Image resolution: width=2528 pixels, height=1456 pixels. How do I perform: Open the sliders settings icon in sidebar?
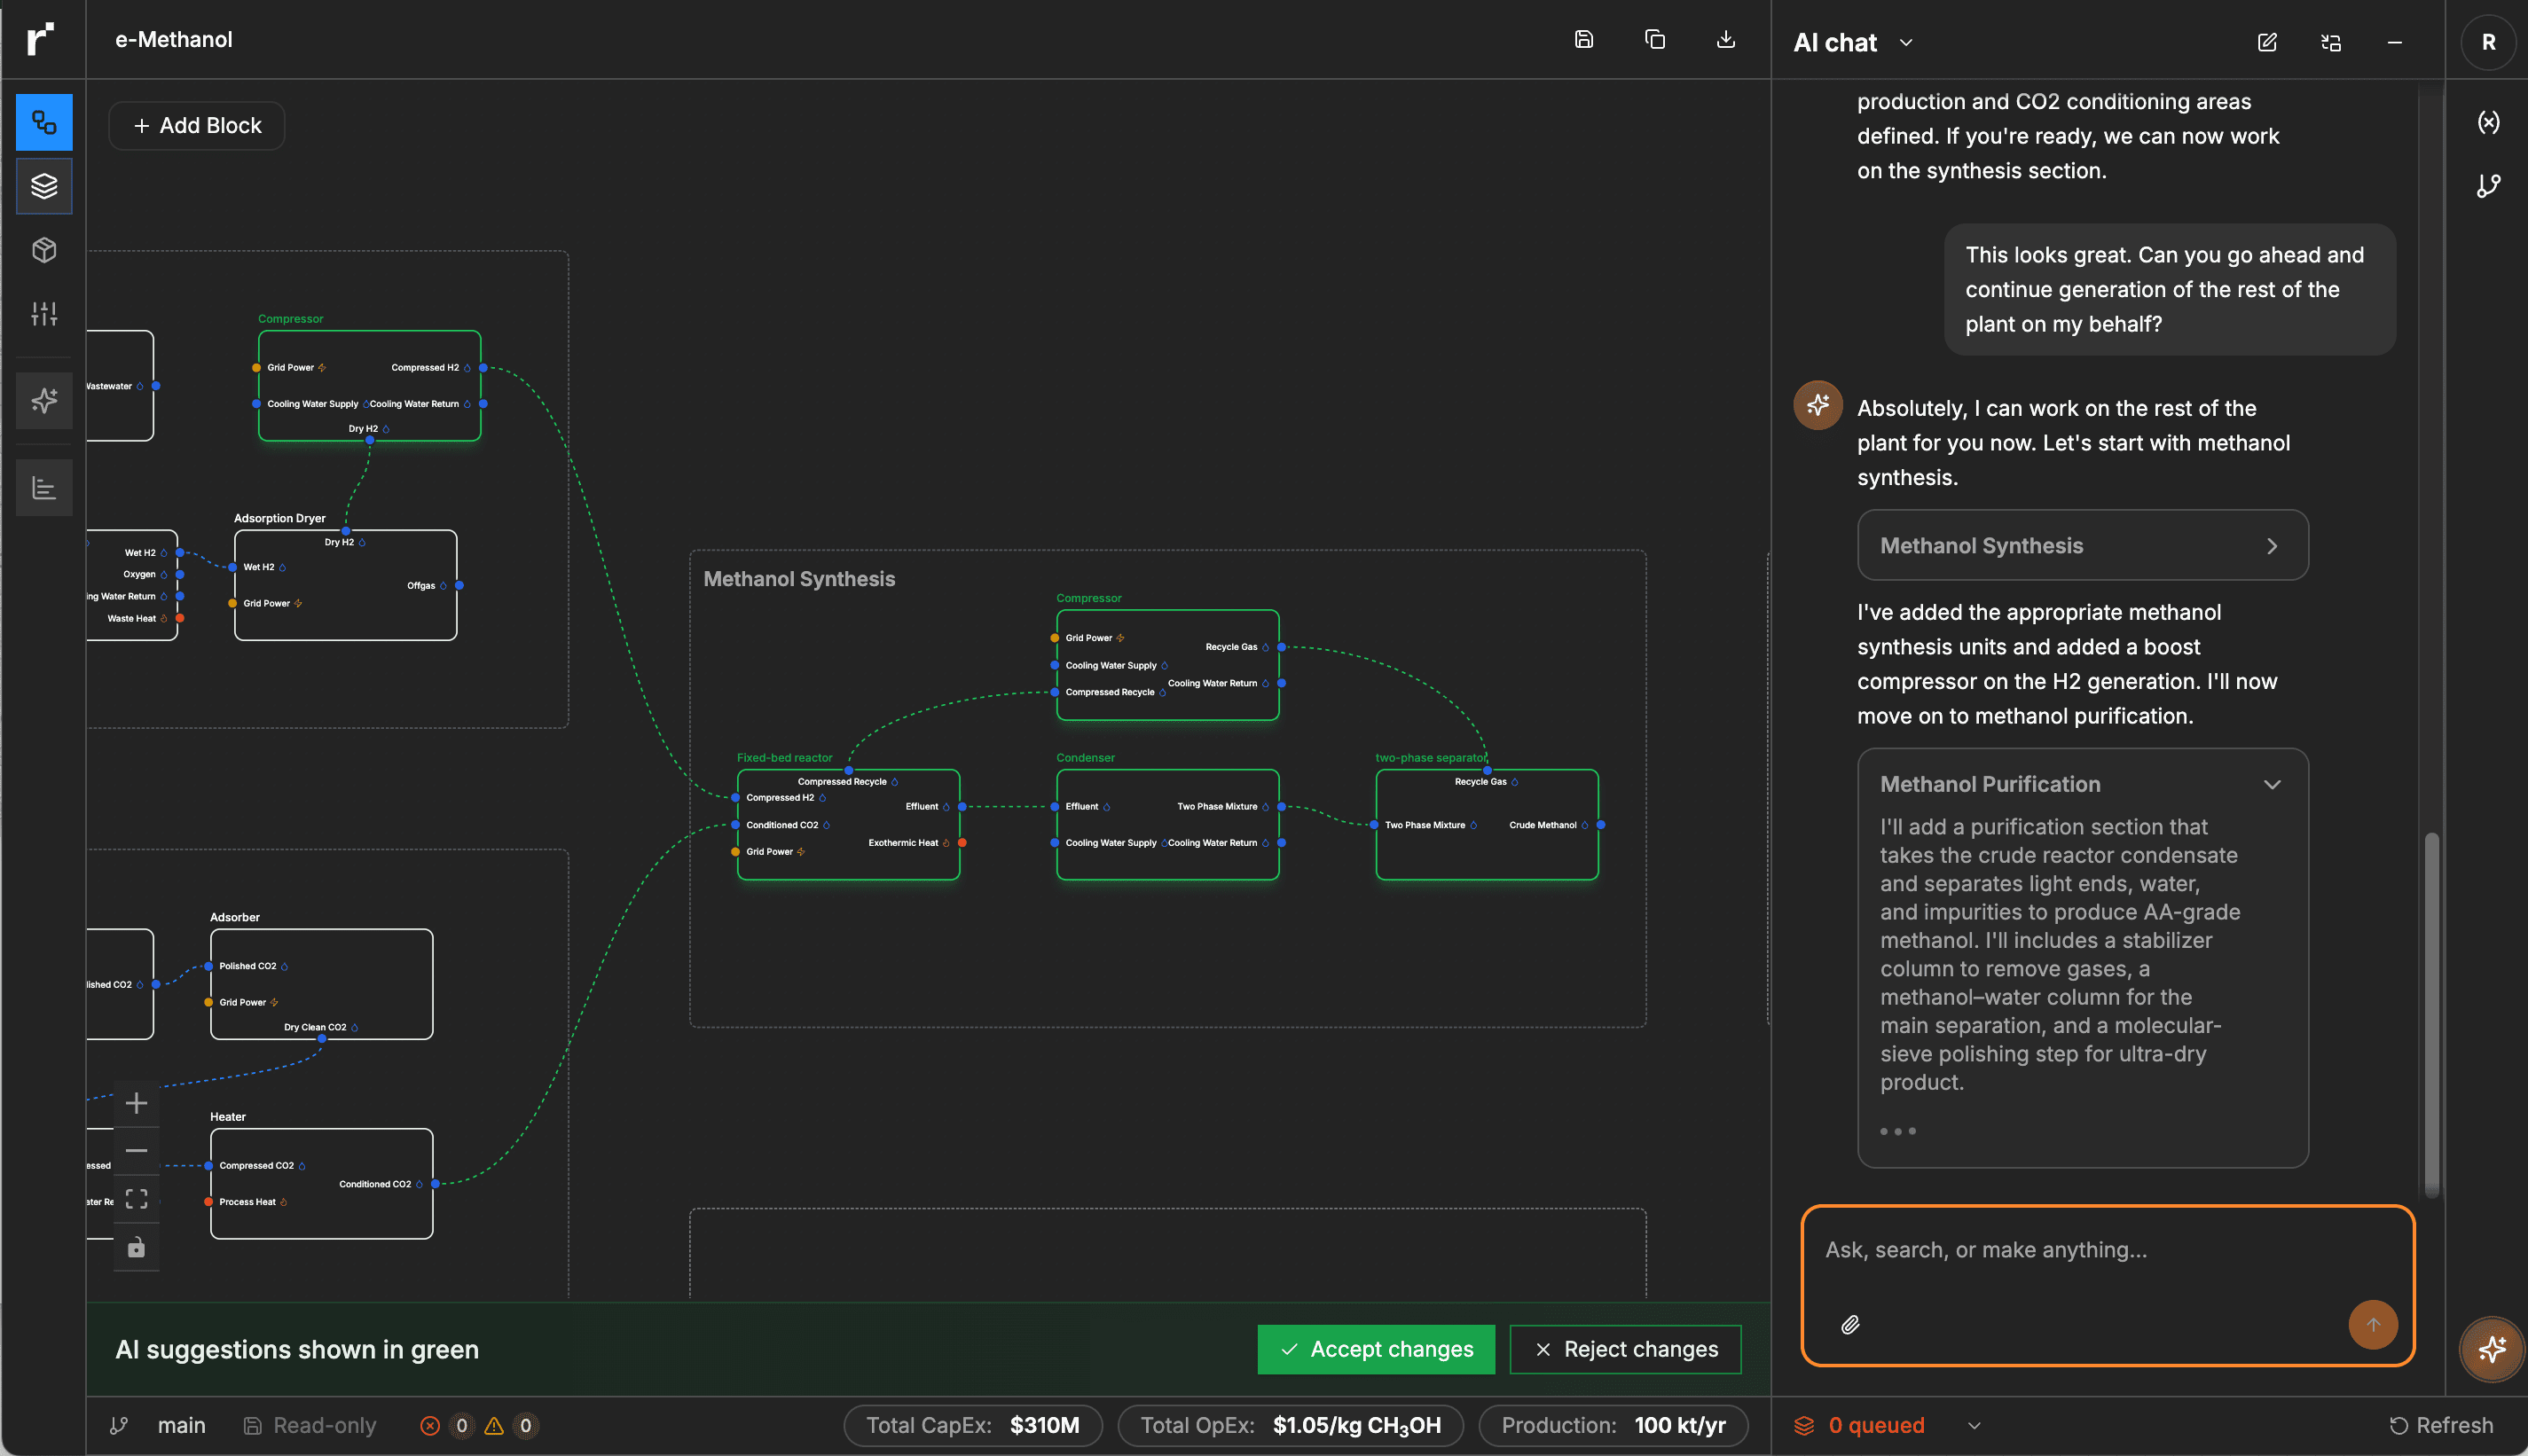click(x=44, y=314)
